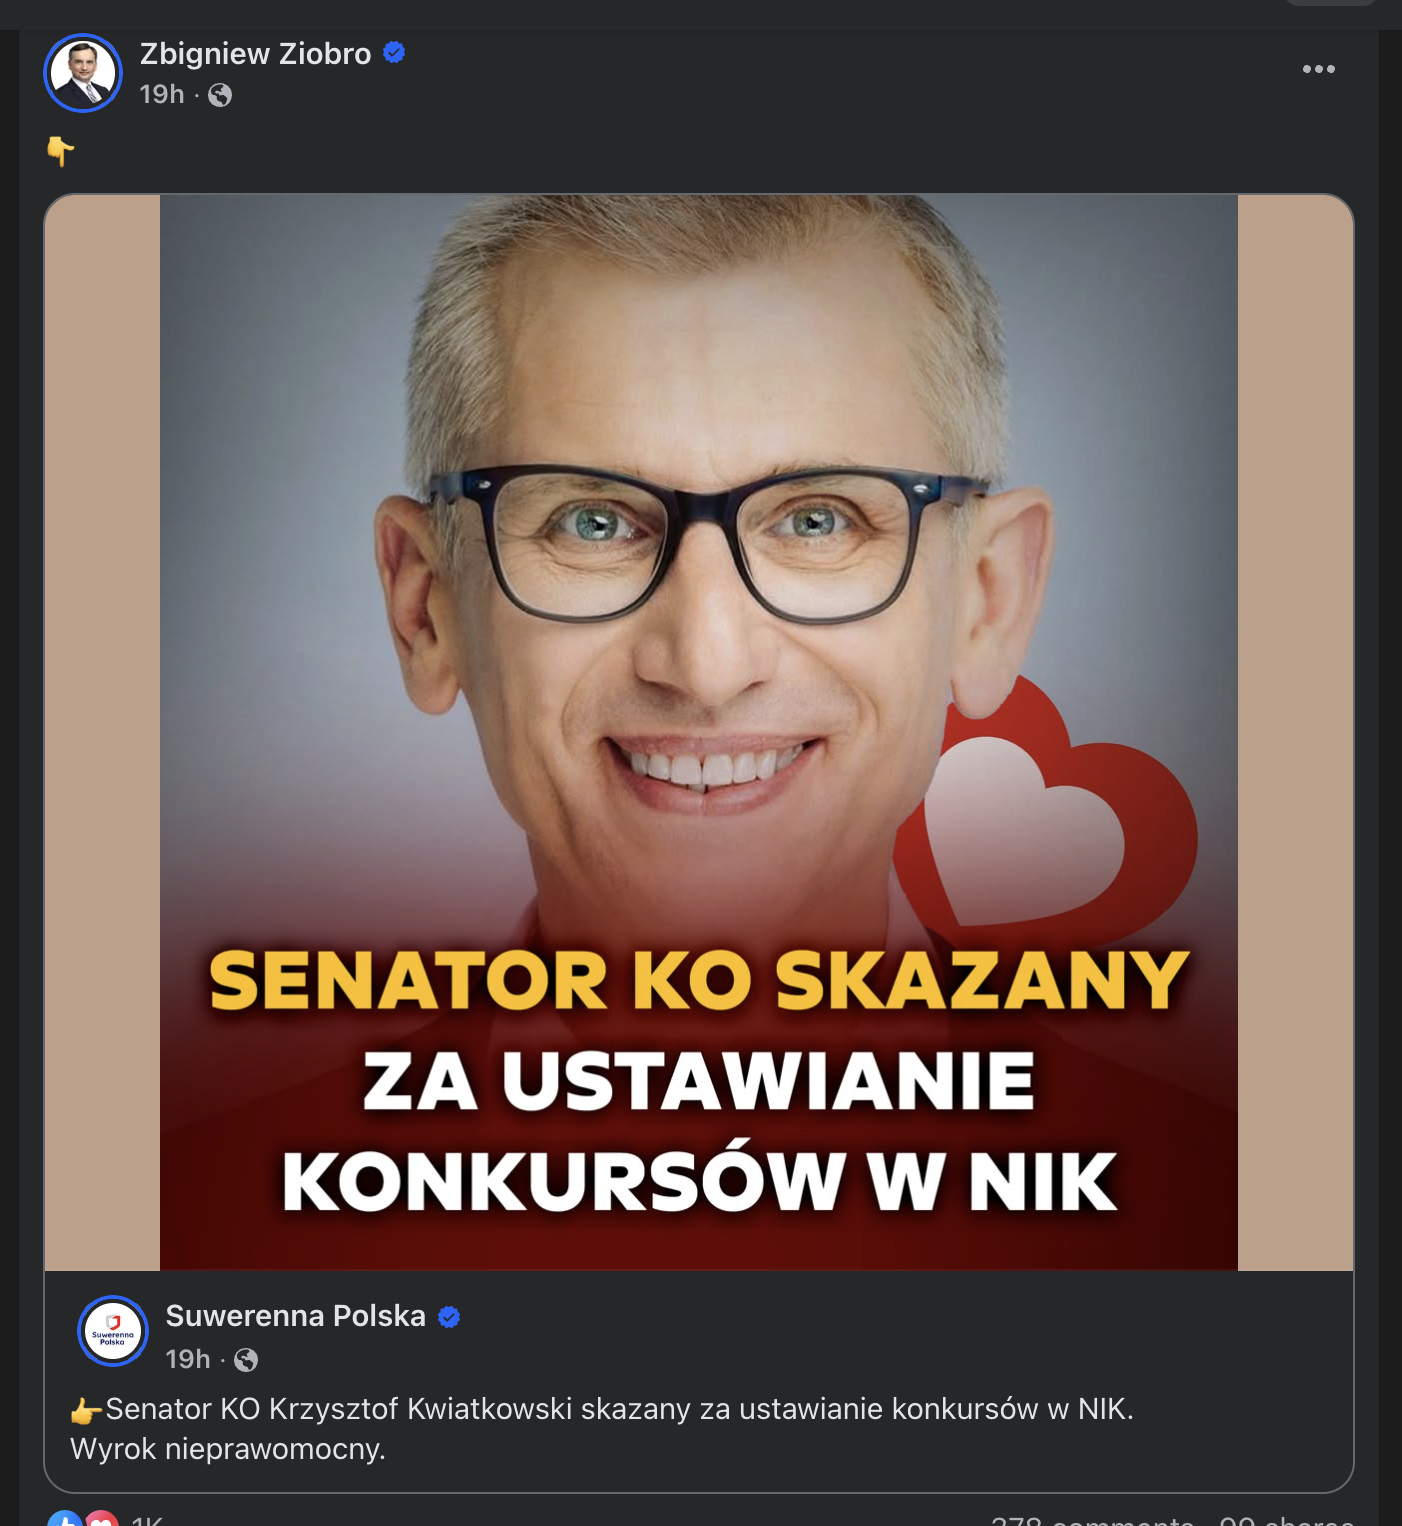This screenshot has height=1526, width=1402.
Task: Click the top post's 19h timestamp
Action: tap(162, 94)
